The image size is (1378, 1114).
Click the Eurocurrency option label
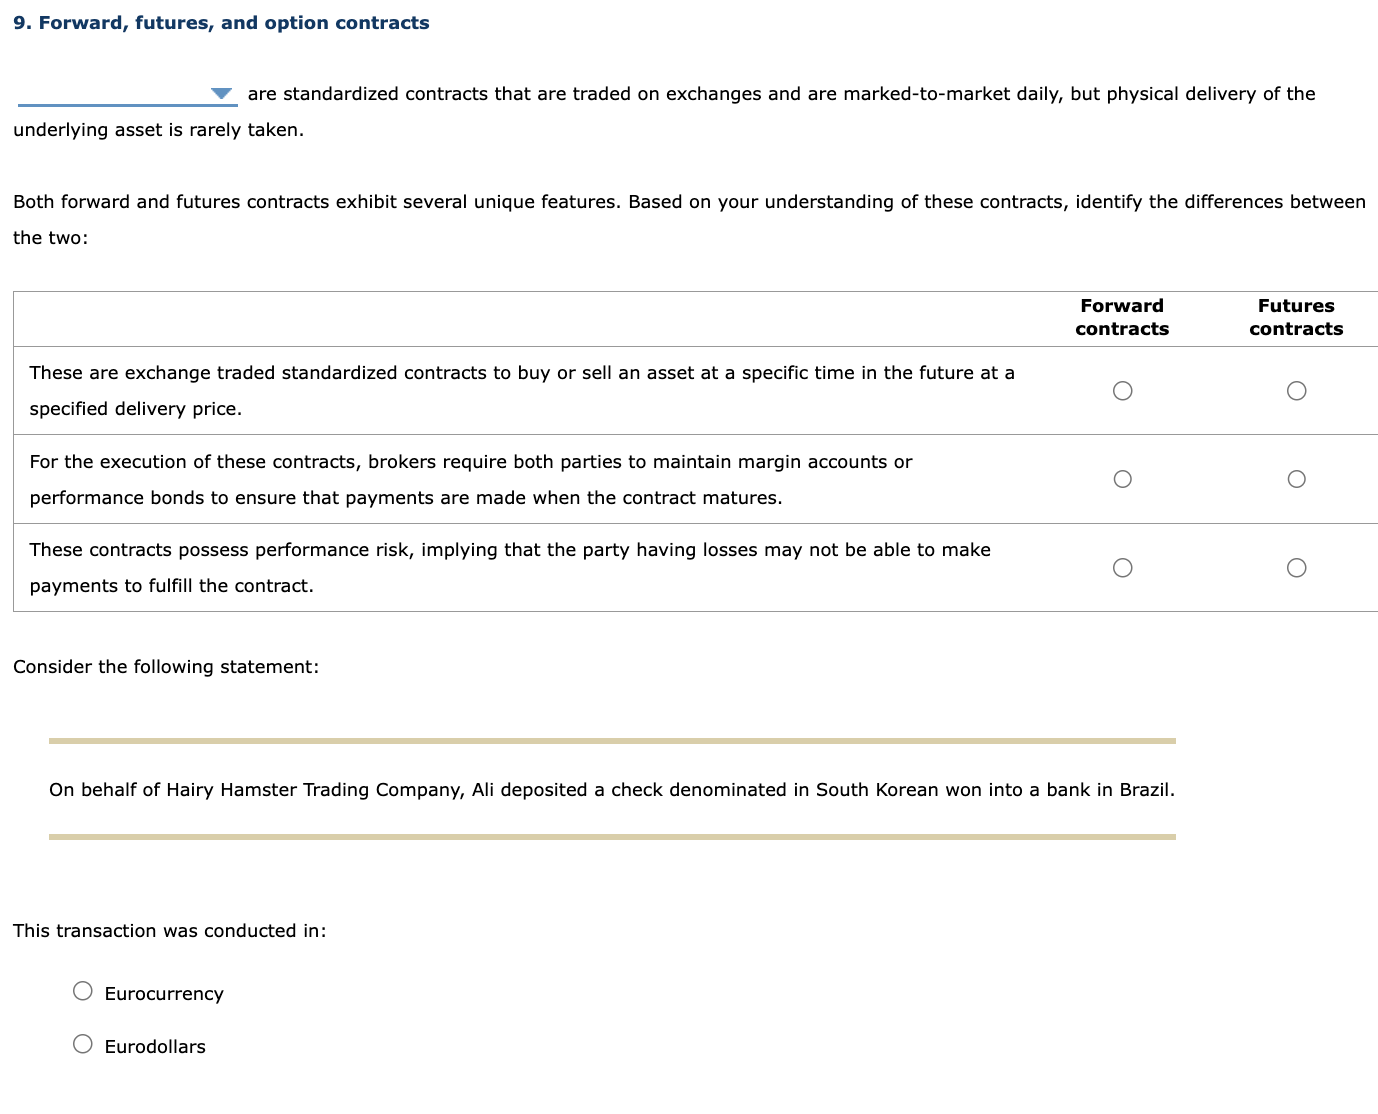point(164,994)
